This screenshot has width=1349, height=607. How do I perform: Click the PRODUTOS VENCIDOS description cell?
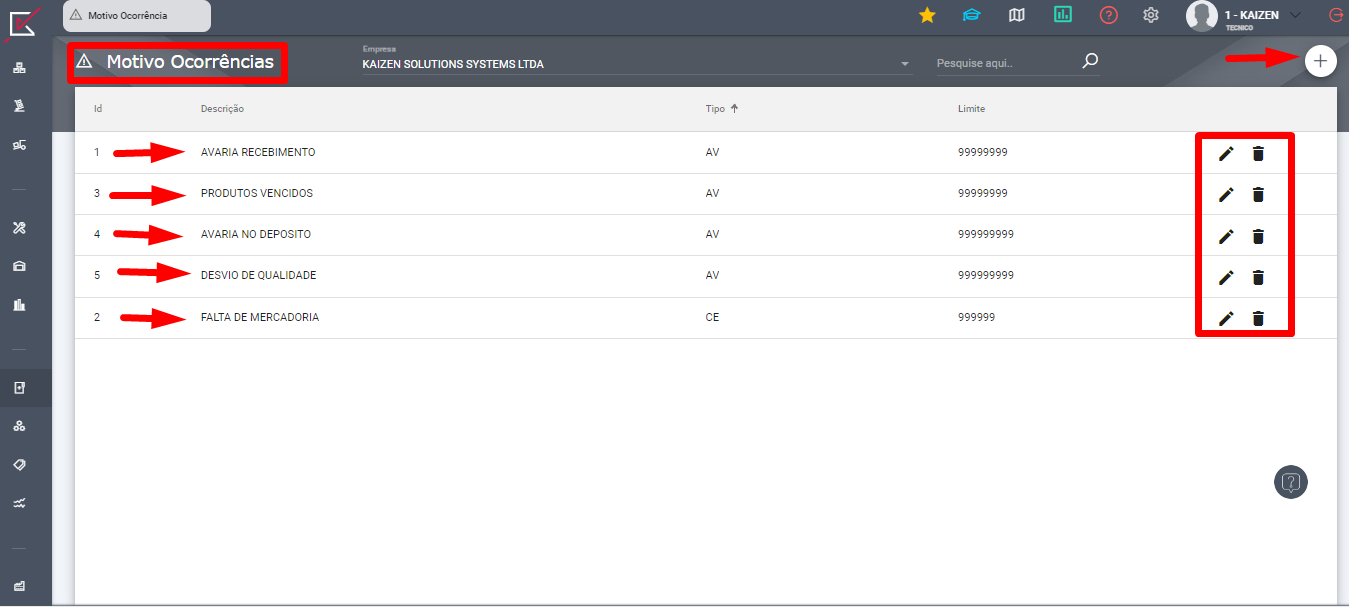click(257, 193)
